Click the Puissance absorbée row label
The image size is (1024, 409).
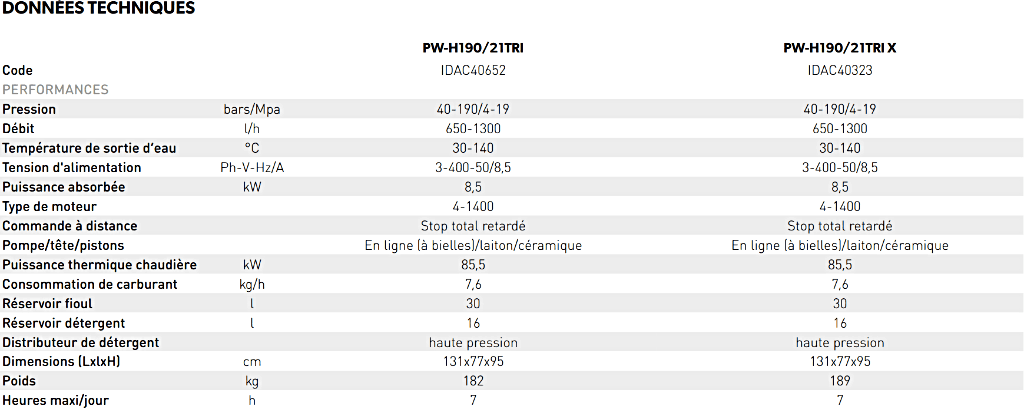[64, 187]
